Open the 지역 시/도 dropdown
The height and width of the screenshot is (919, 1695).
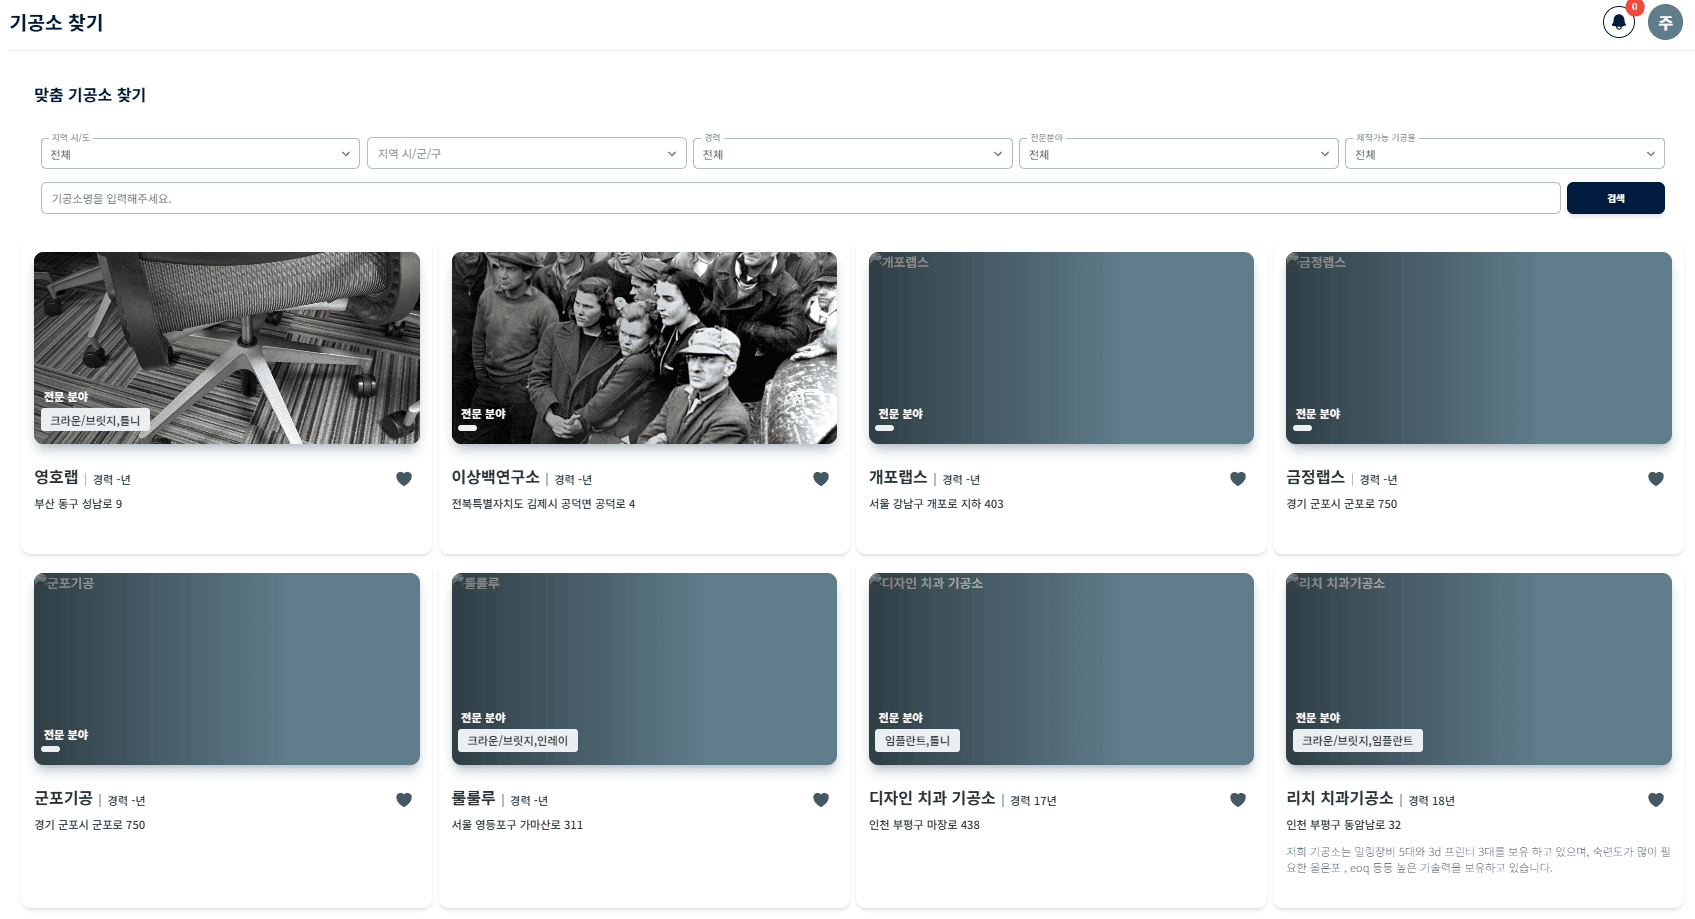pyautogui.click(x=200, y=154)
